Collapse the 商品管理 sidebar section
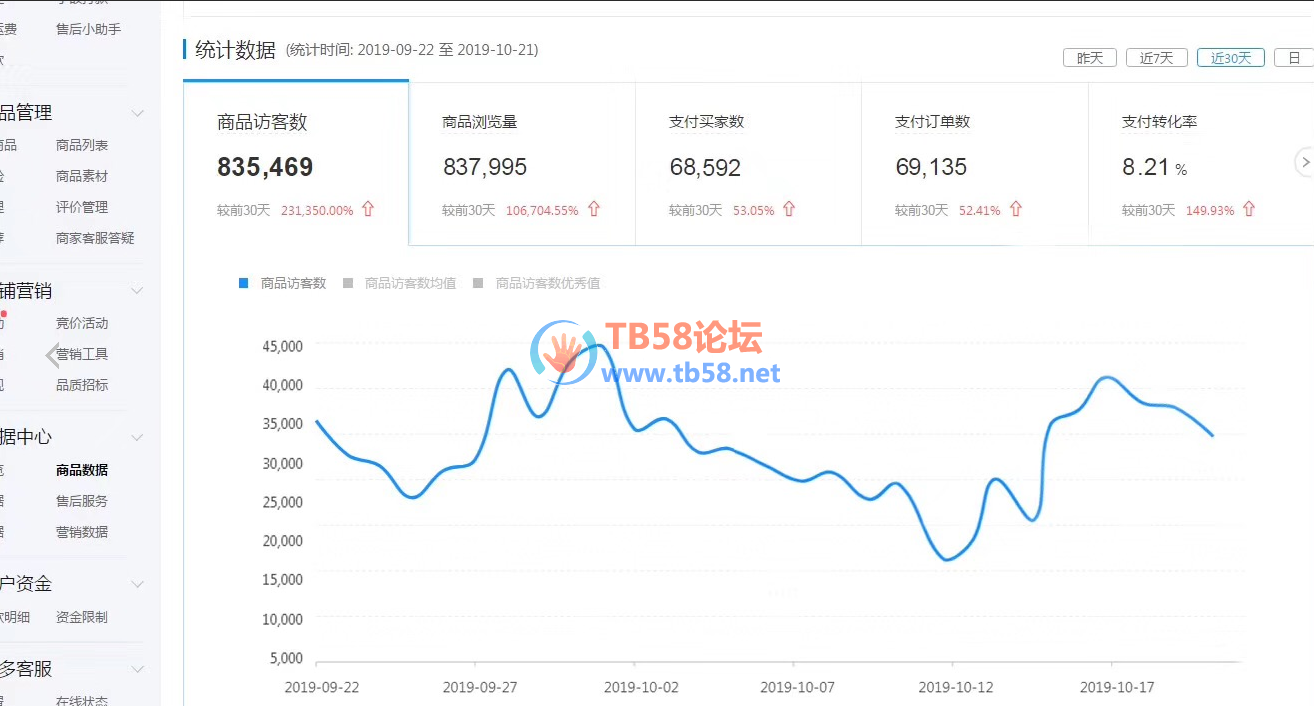Image resolution: width=1314 pixels, height=706 pixels. point(137,113)
